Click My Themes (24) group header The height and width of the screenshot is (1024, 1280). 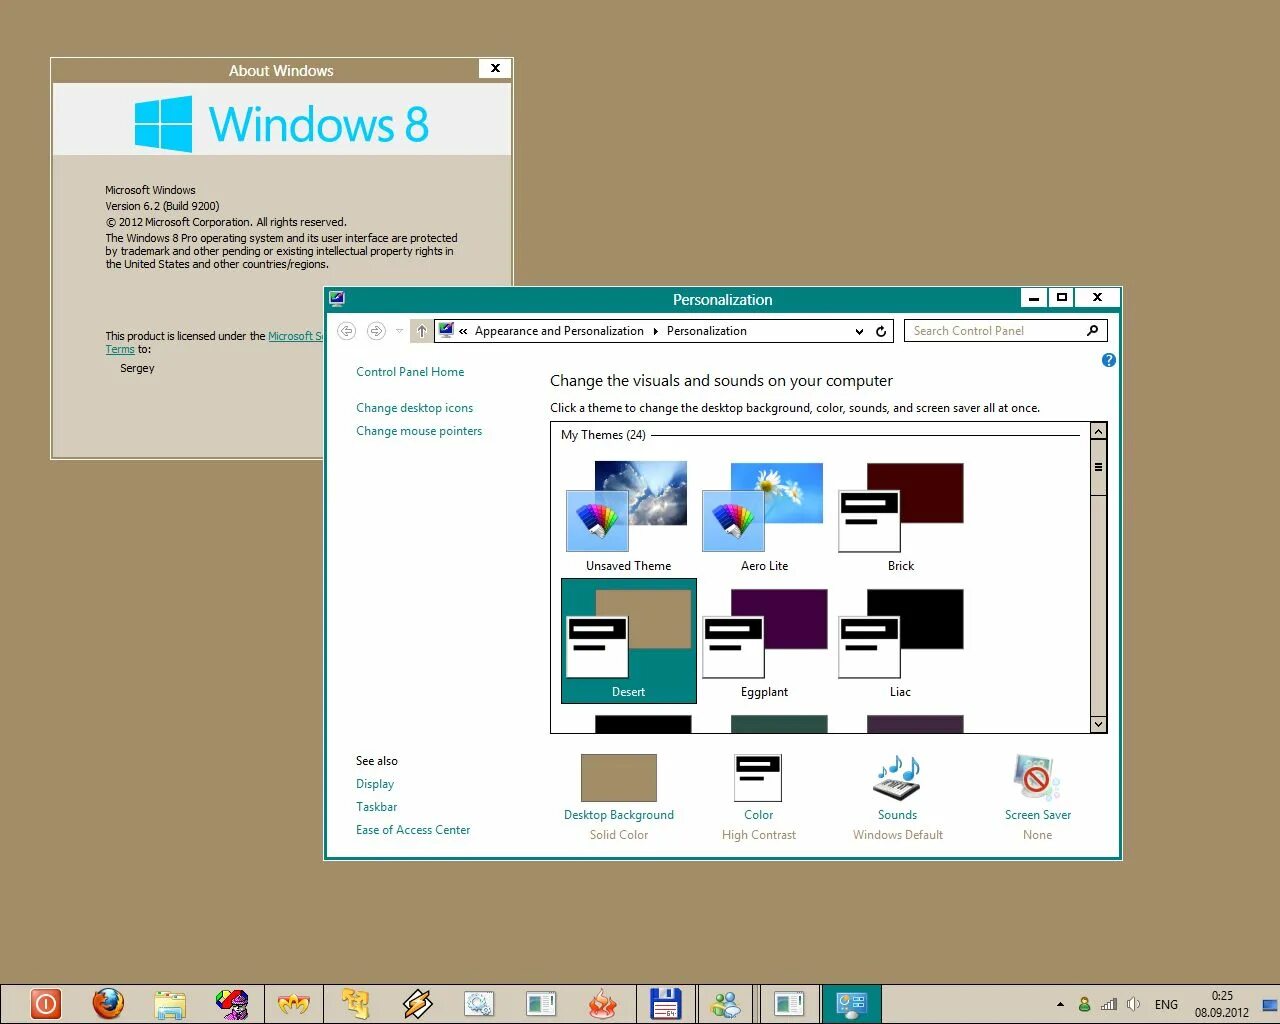click(603, 435)
